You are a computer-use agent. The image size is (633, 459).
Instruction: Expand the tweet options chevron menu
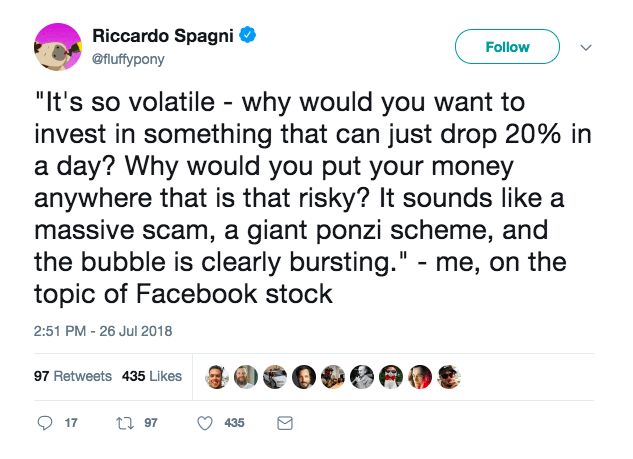point(587,47)
